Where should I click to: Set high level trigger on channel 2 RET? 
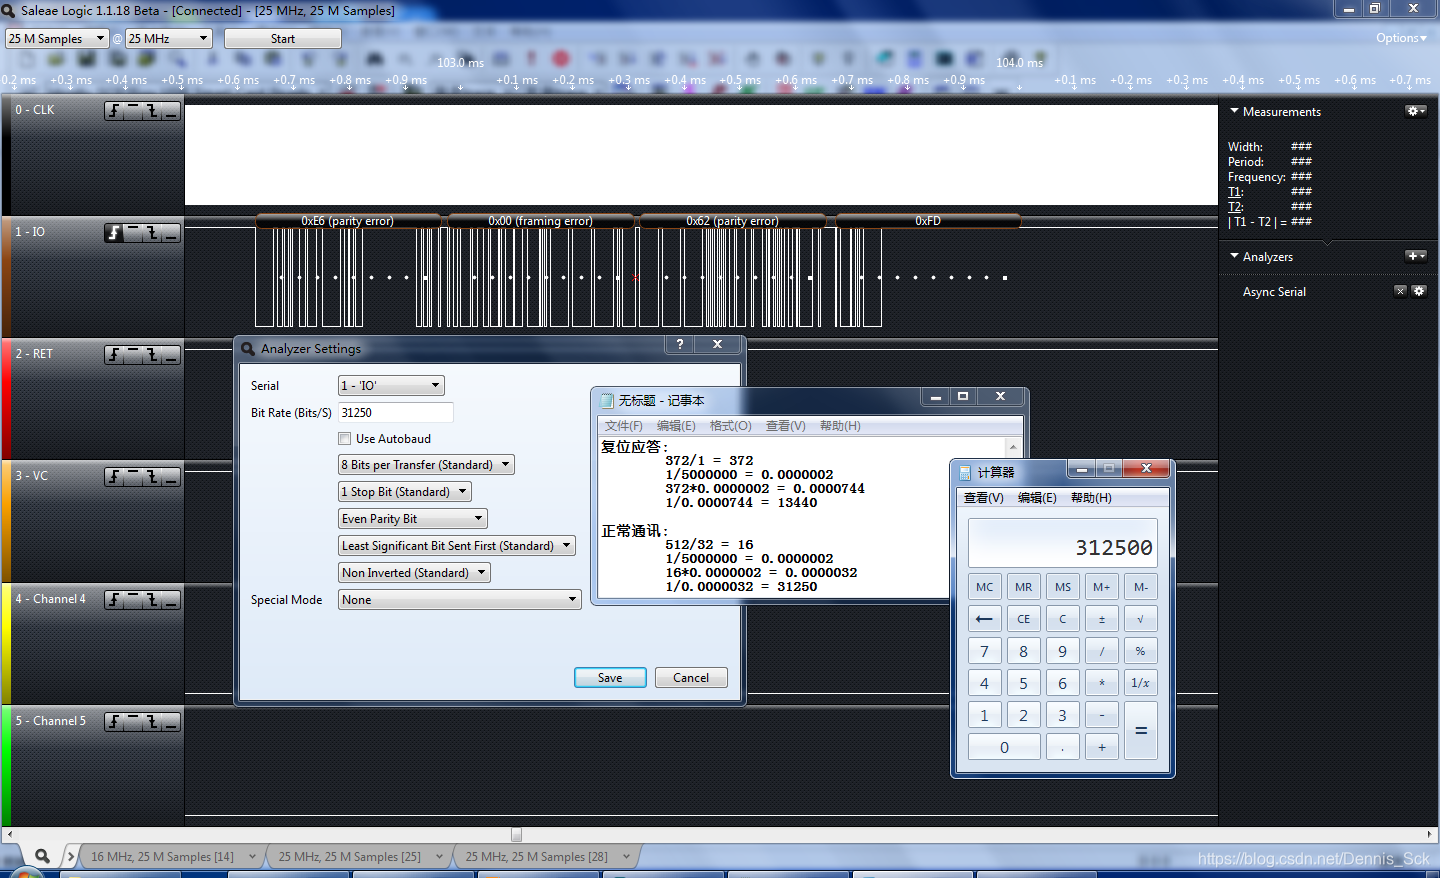pos(133,355)
